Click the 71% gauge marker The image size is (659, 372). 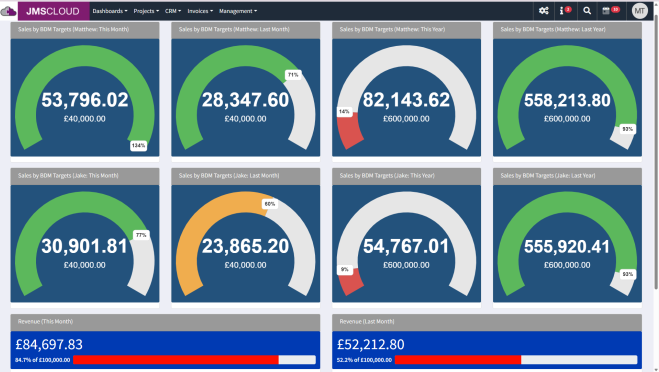293,75
